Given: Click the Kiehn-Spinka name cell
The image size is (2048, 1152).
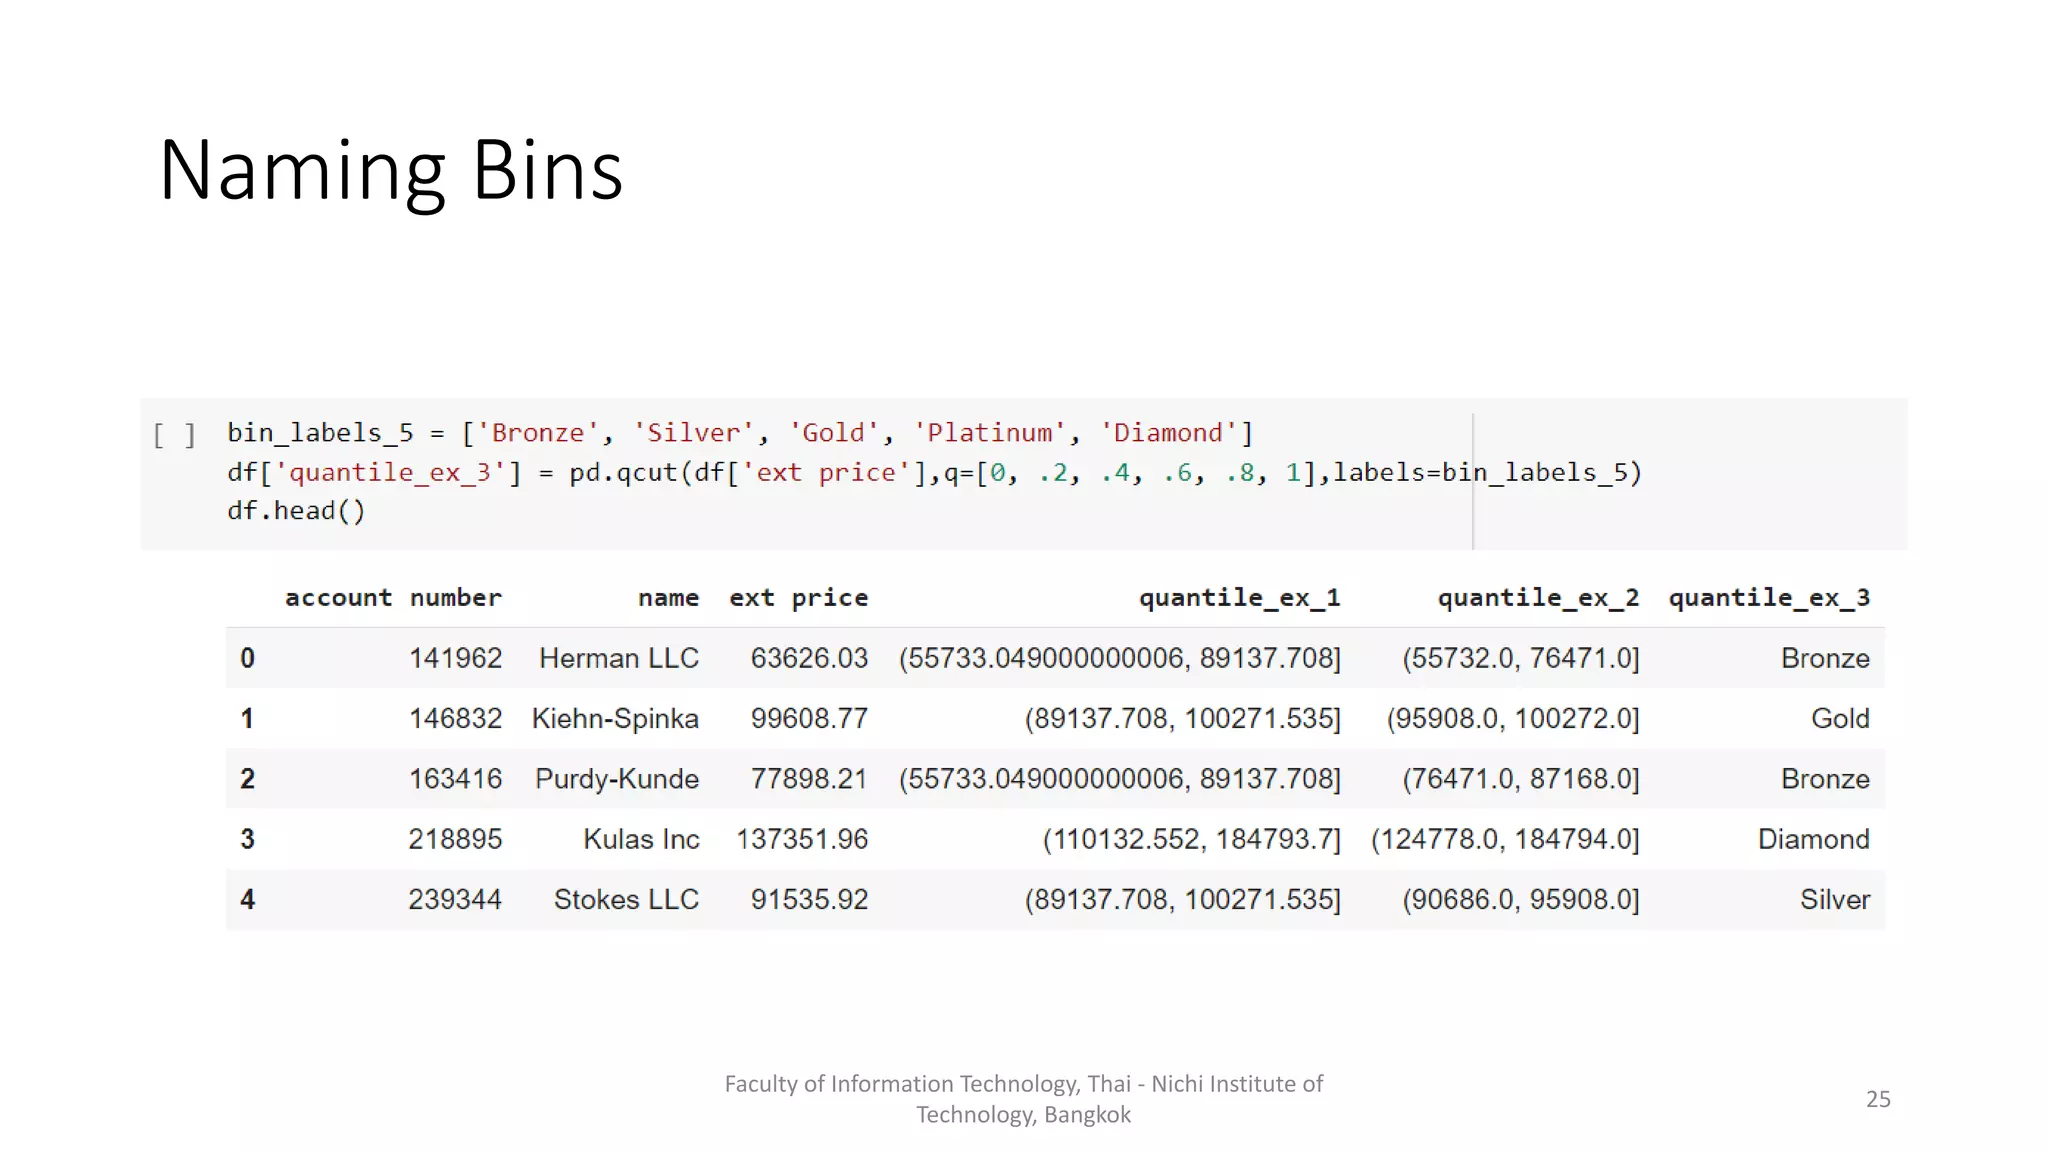Looking at the screenshot, I should [615, 718].
